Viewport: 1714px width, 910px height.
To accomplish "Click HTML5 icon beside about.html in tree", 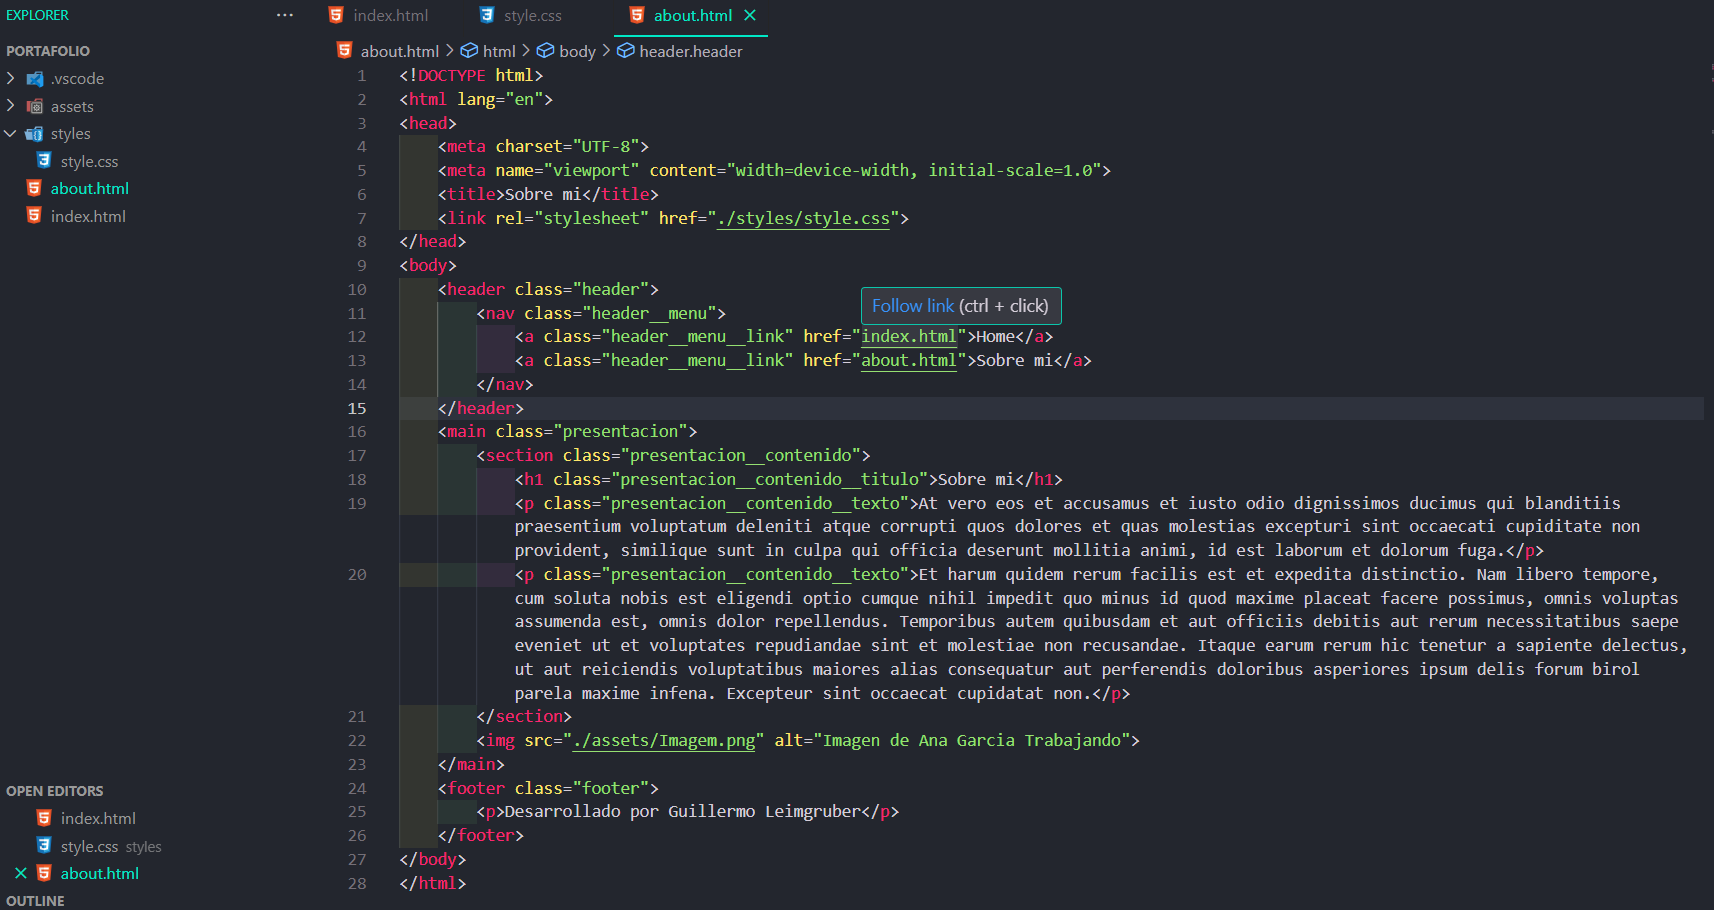I will (x=34, y=188).
